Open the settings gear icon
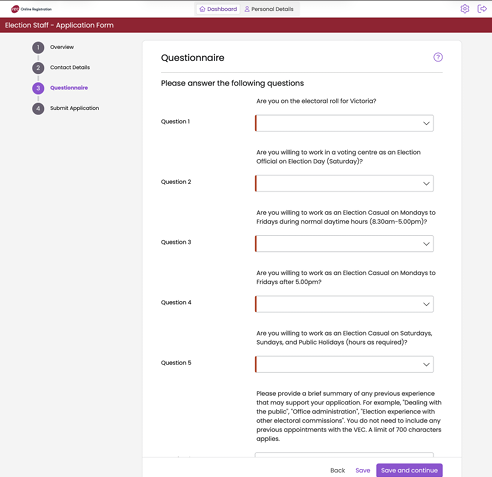Screen dimensions: 492x477 pos(465,9)
